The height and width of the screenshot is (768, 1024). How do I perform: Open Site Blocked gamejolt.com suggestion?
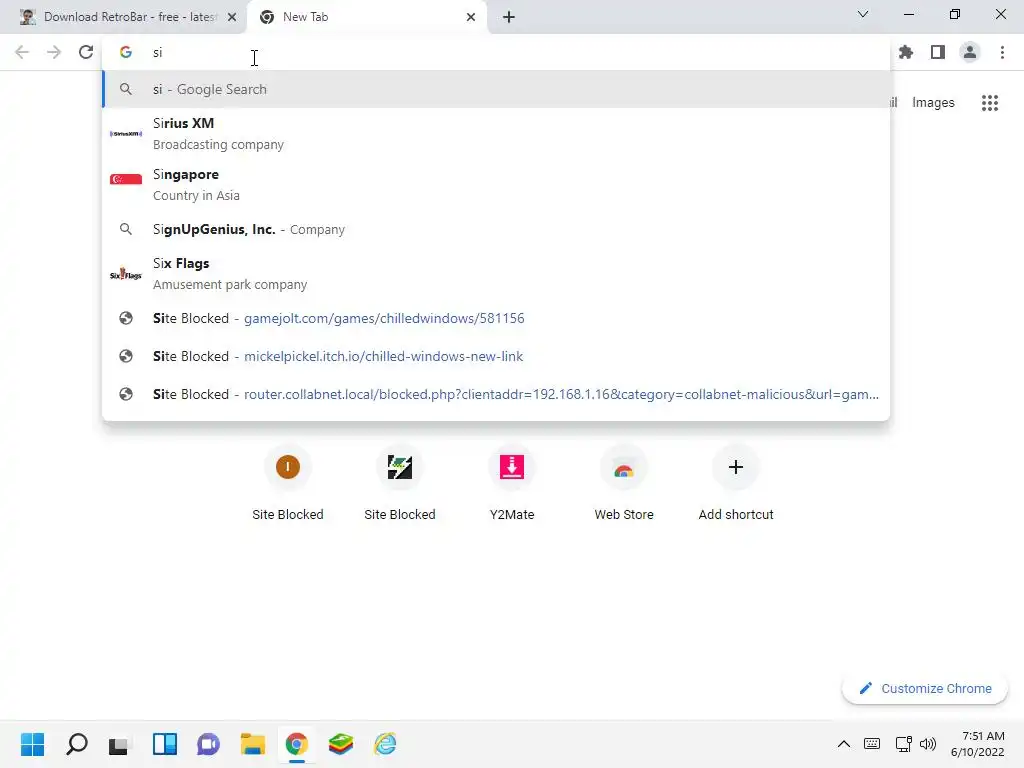(496, 318)
